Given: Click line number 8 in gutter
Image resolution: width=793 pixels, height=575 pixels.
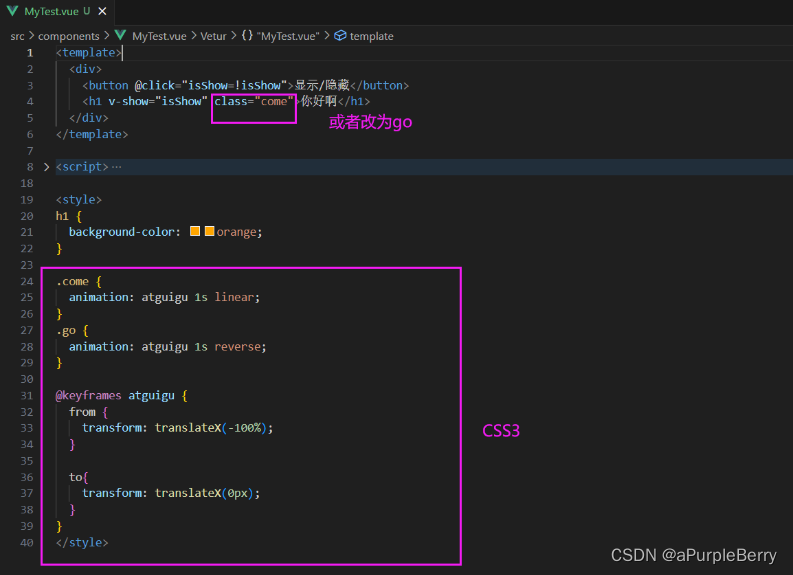Looking at the screenshot, I should point(30,167).
